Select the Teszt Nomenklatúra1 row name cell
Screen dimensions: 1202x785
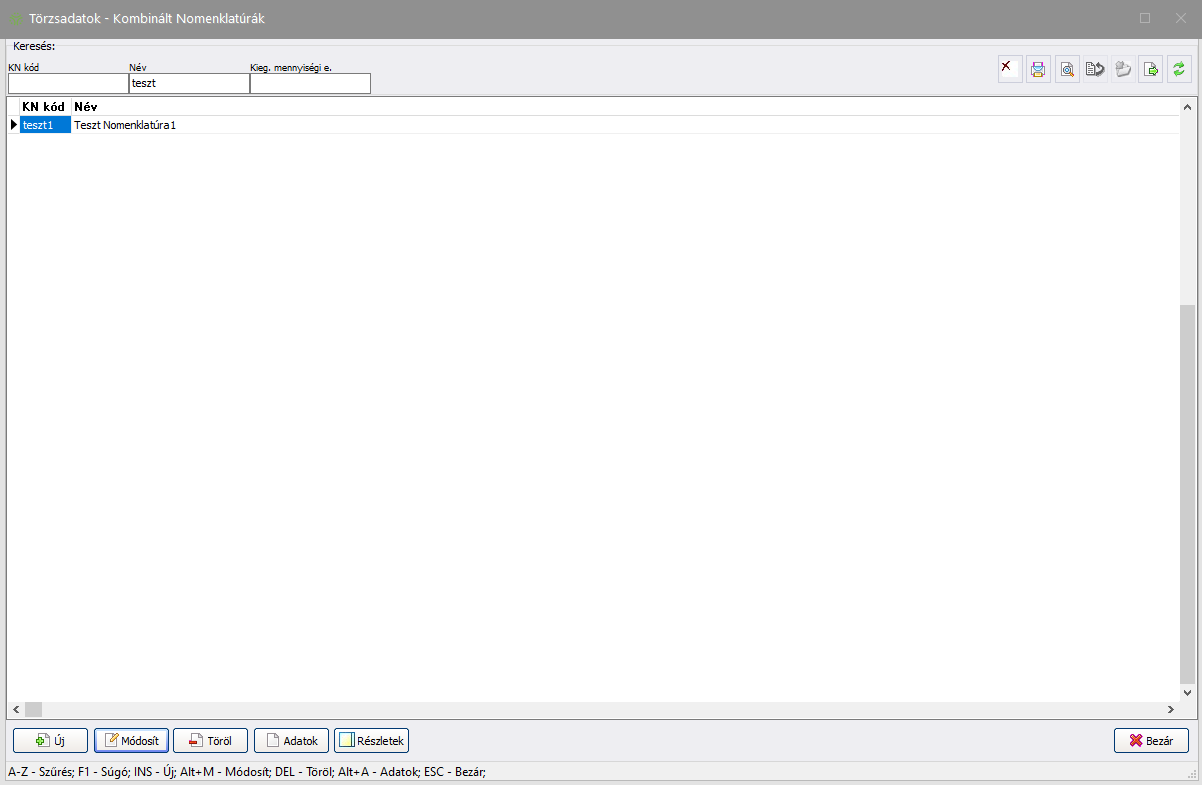coord(125,125)
